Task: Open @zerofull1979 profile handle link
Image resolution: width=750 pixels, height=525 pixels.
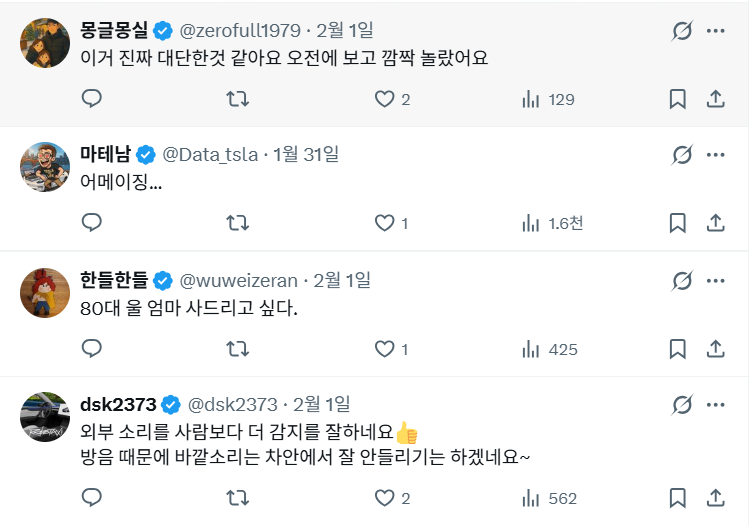Action: coord(240,31)
